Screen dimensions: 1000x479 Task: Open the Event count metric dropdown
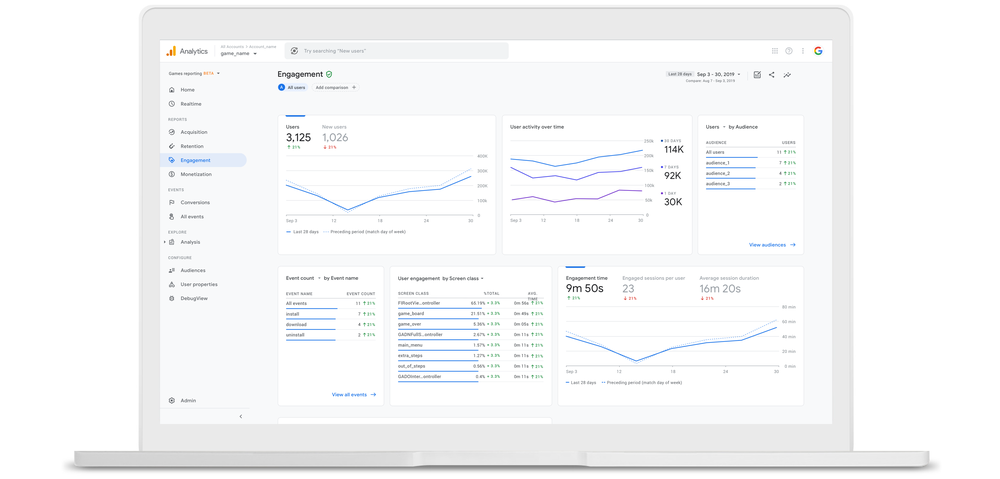(304, 278)
